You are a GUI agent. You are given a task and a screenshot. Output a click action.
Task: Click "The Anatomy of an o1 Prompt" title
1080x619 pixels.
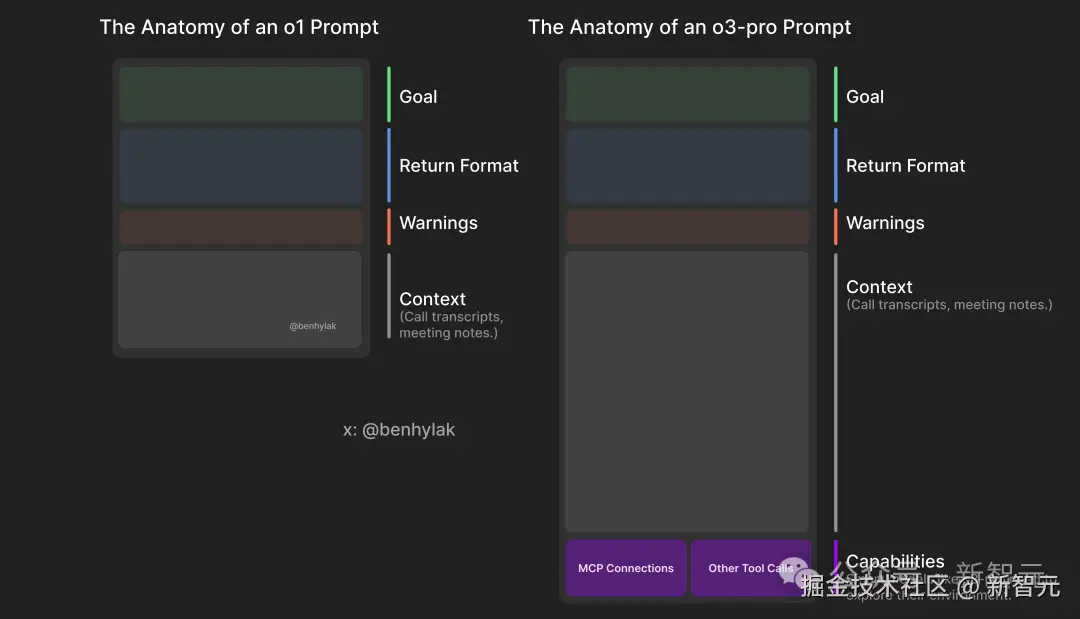(x=239, y=28)
